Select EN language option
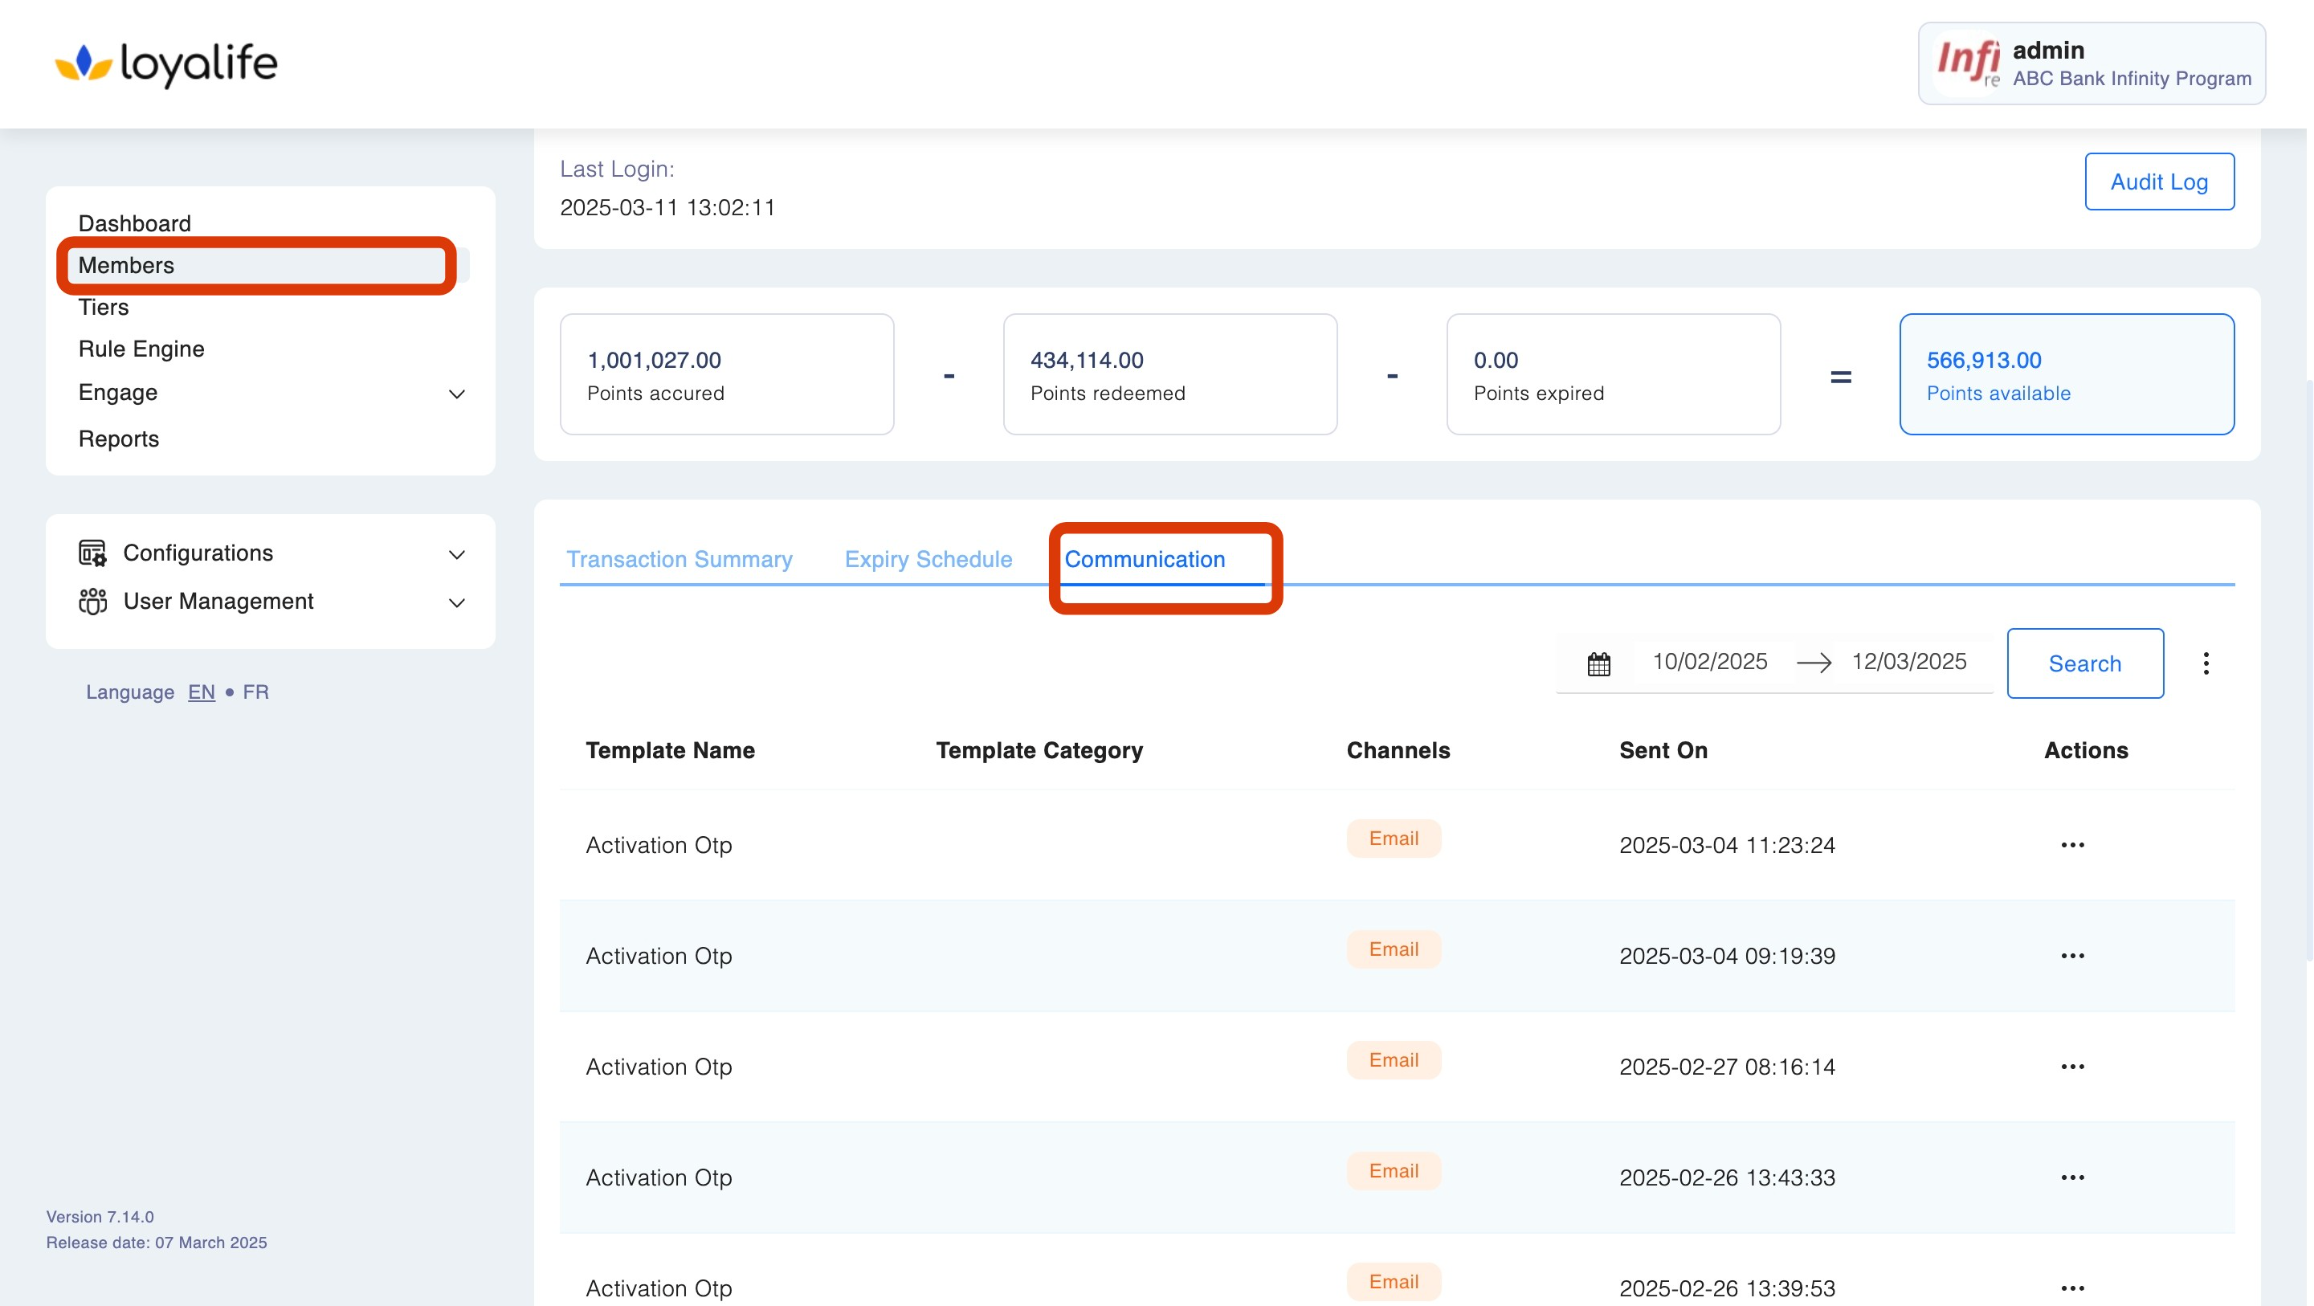Screen dimensions: 2314x1306 tap(201, 692)
